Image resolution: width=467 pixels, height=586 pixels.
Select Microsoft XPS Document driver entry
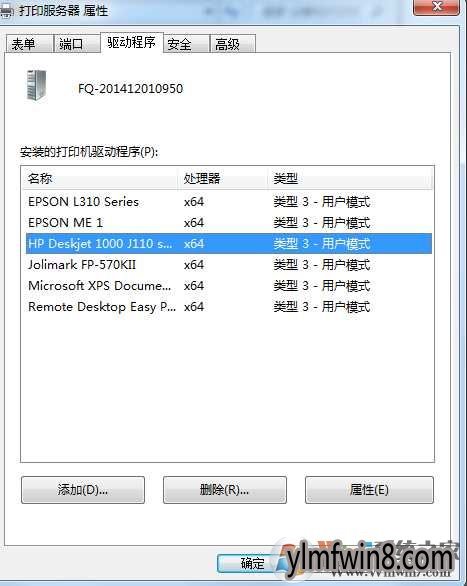tap(229, 286)
